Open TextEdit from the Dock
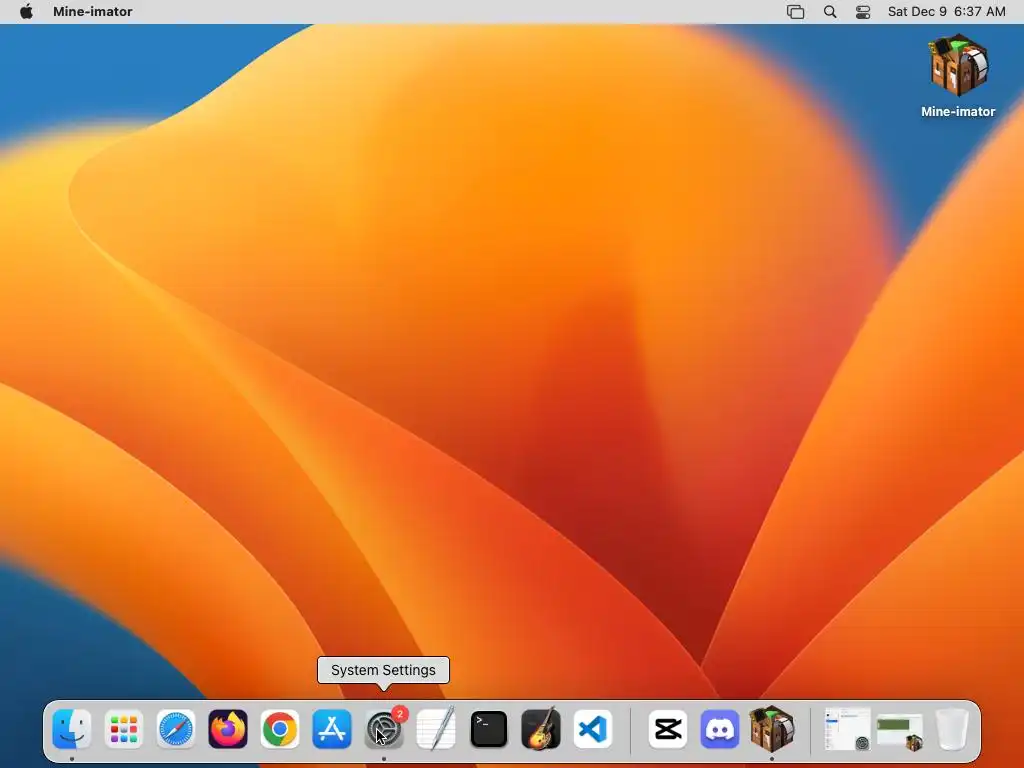The height and width of the screenshot is (768, 1024). [436, 729]
